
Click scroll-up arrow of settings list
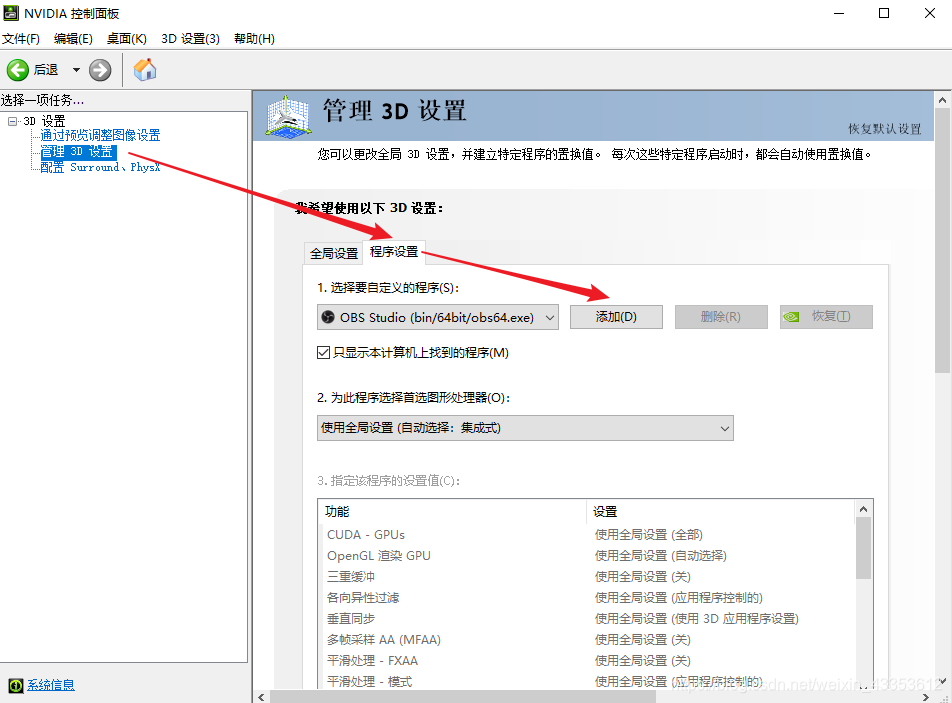[863, 509]
